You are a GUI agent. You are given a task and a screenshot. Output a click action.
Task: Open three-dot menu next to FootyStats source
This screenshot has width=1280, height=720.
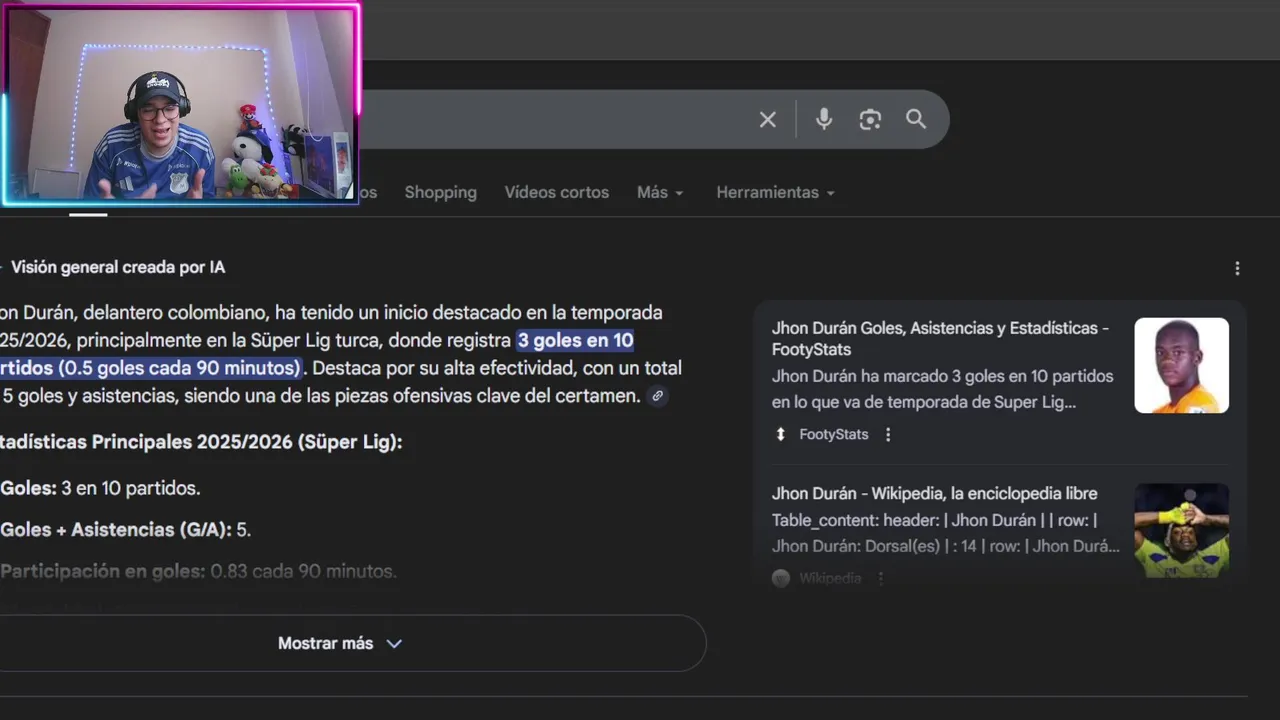[x=888, y=434]
